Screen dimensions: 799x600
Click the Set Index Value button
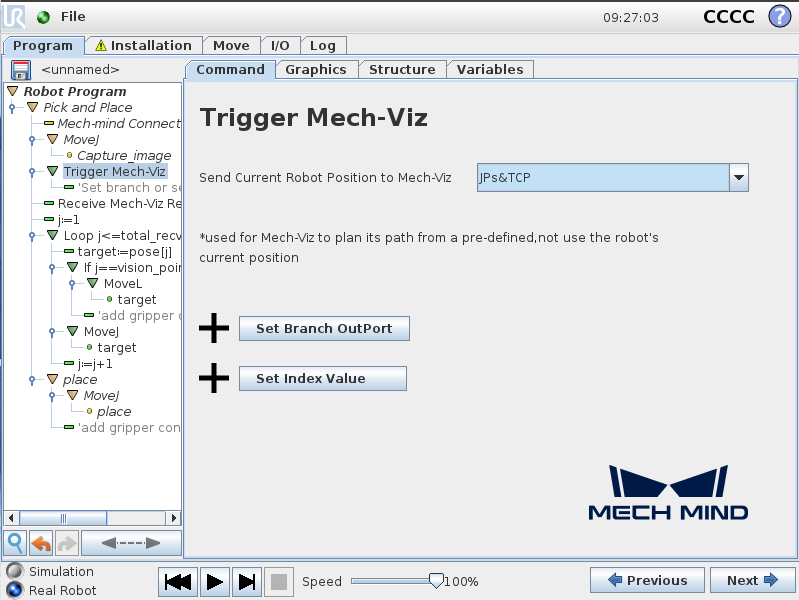[323, 378]
